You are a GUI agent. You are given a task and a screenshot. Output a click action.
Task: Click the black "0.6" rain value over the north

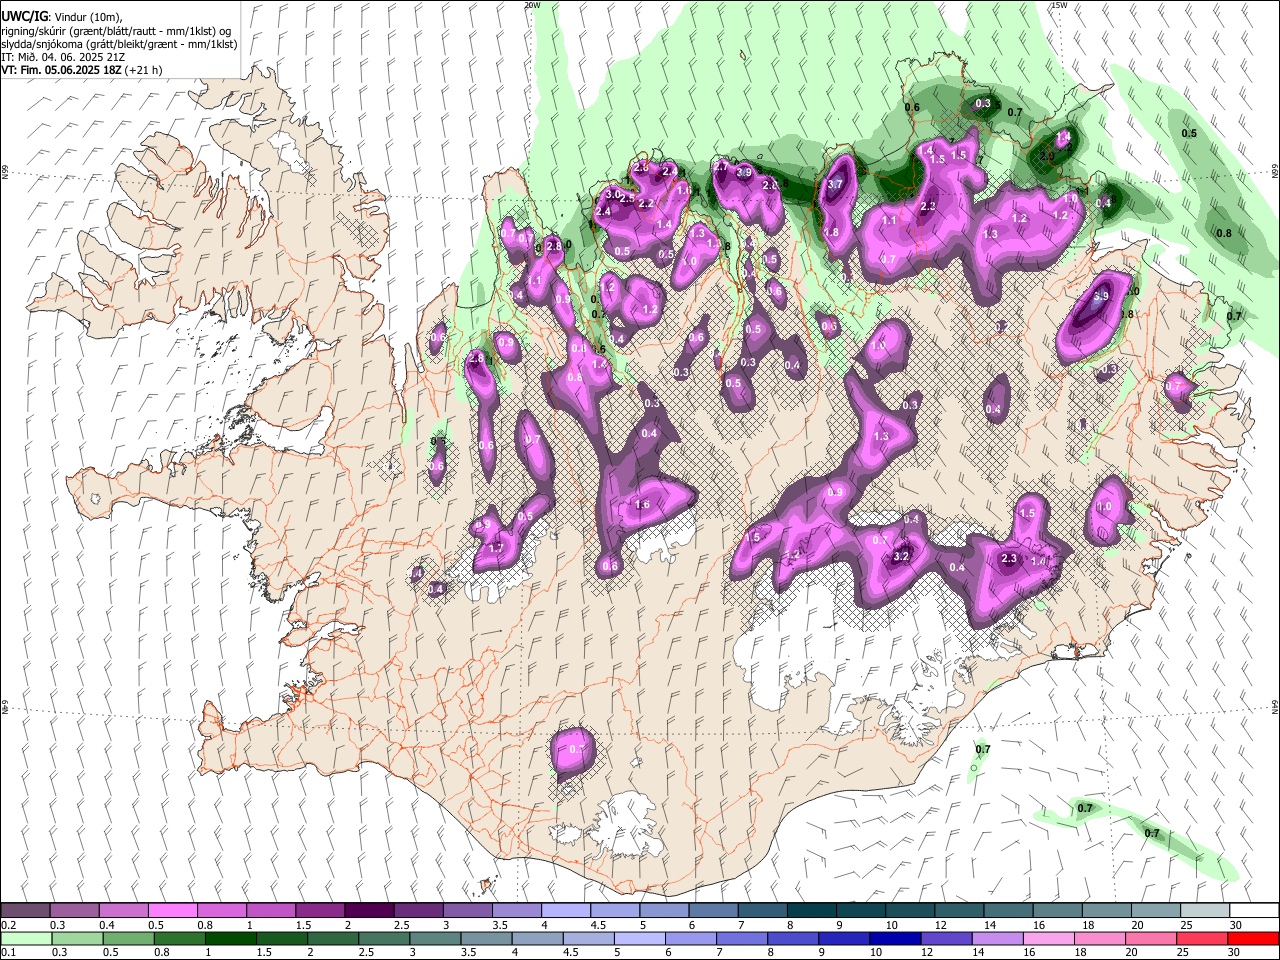[x=912, y=107]
